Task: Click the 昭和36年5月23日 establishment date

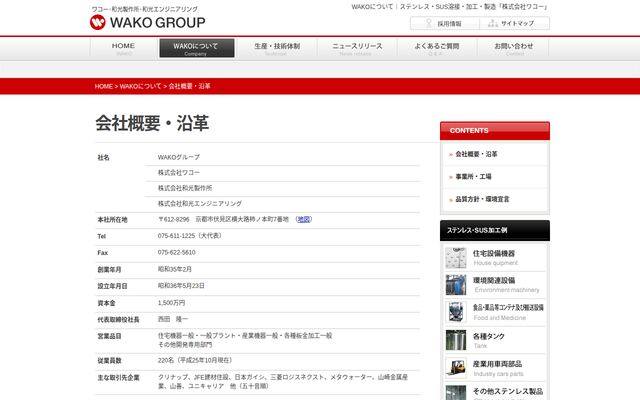Action: tap(181, 286)
